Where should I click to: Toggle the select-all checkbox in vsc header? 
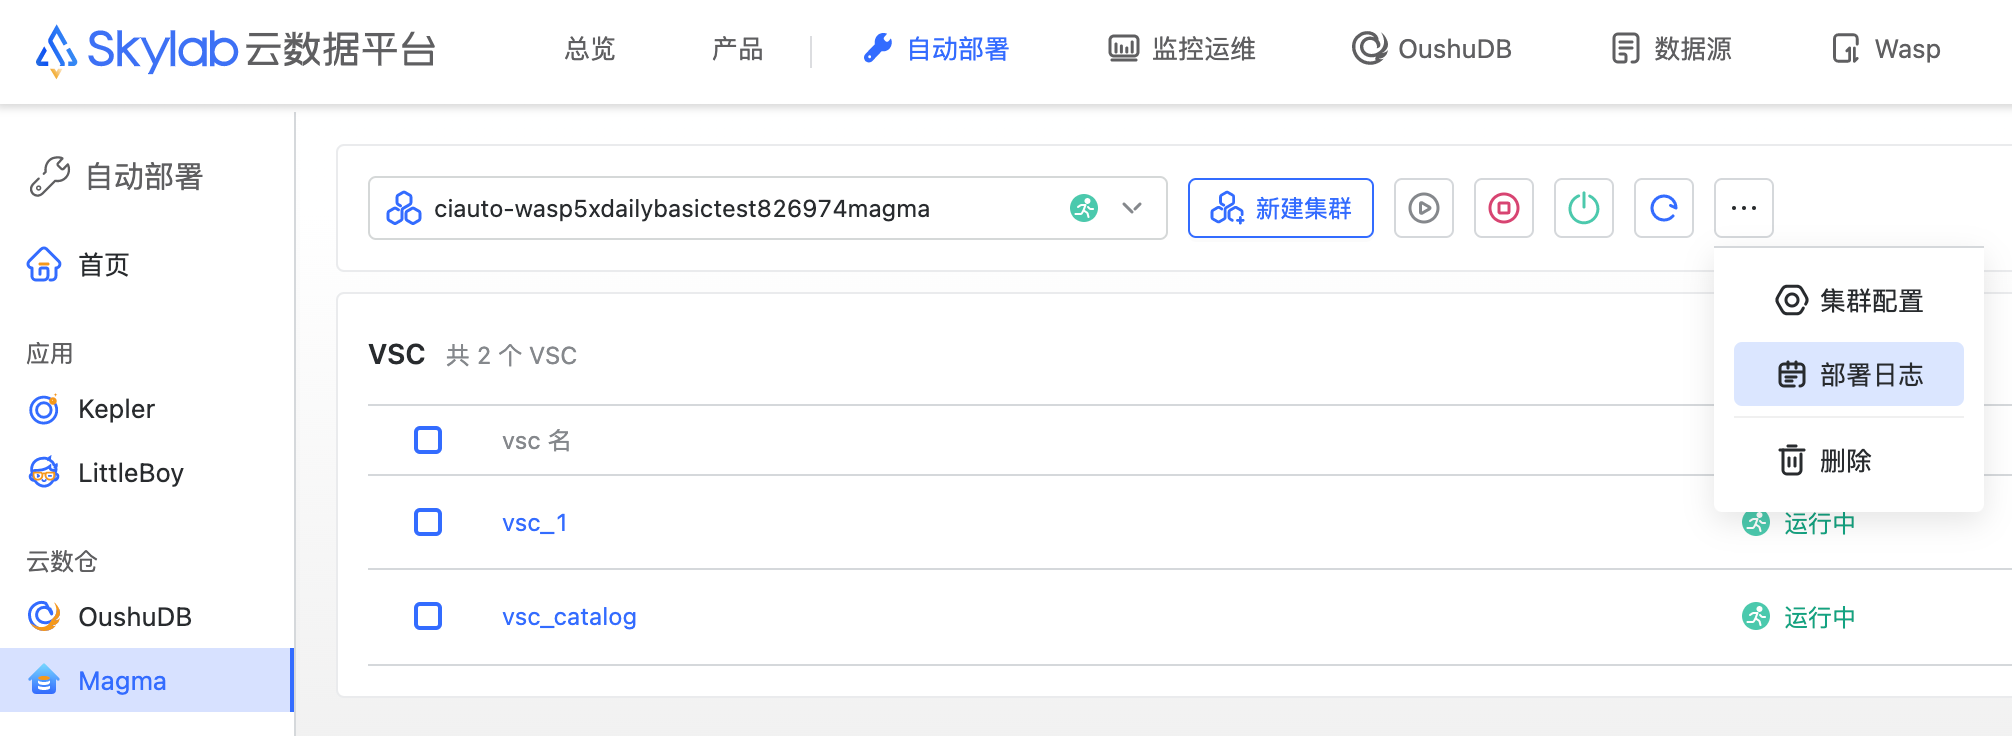point(428,440)
